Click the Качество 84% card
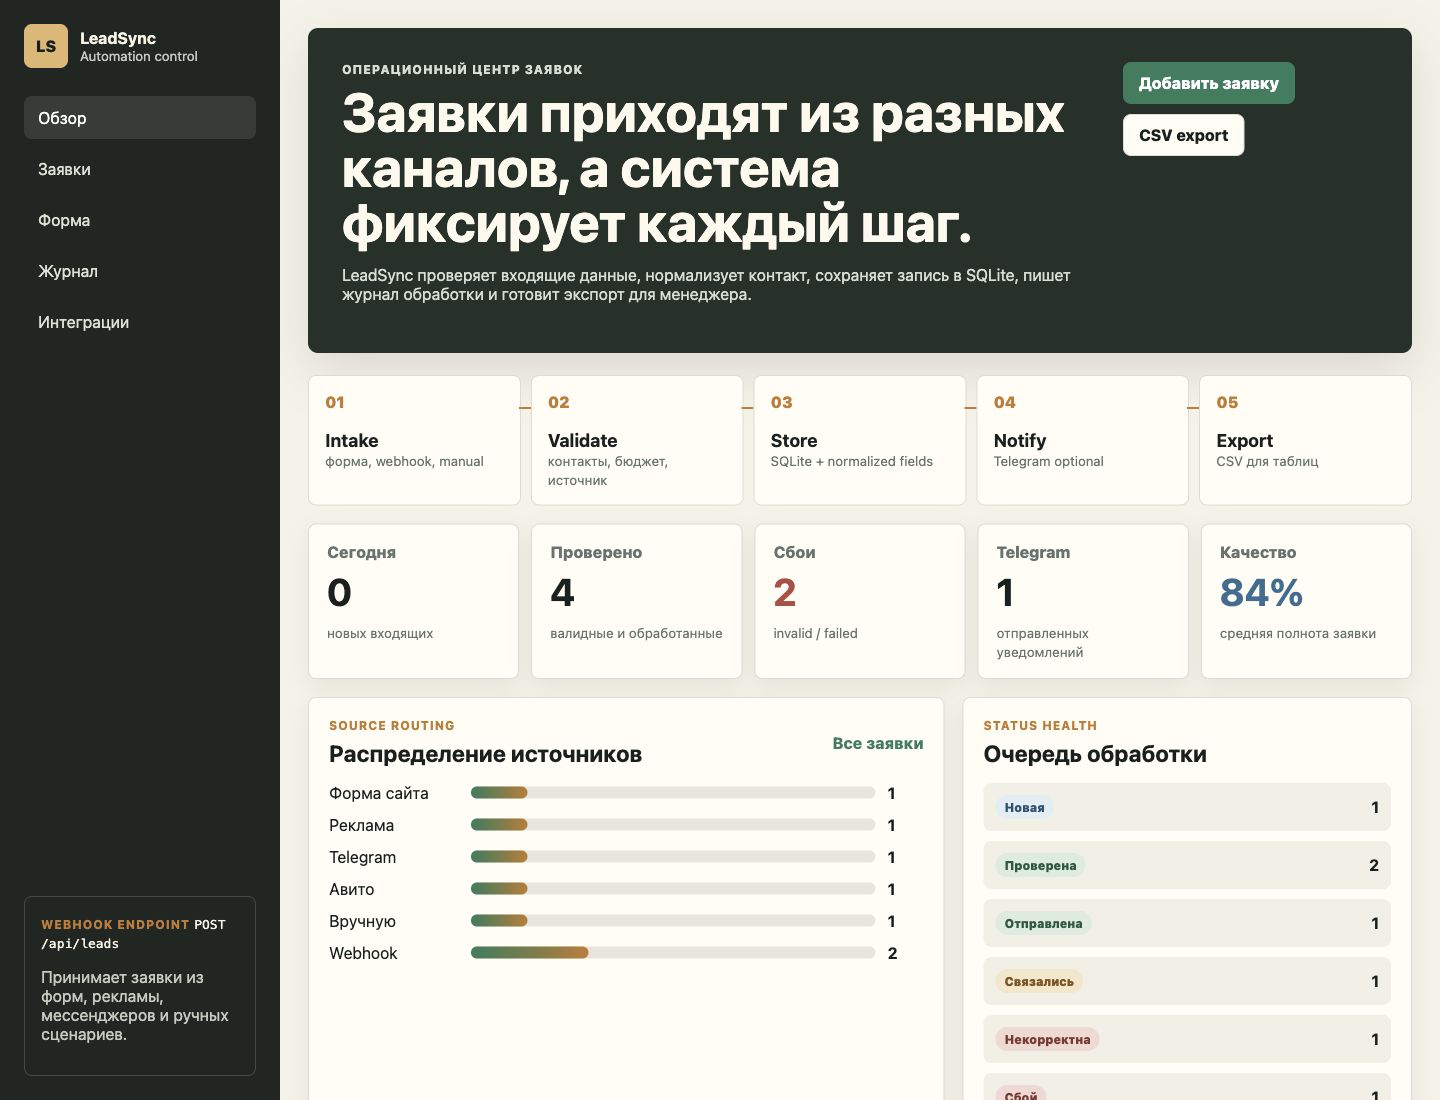Screen dimensions: 1440x1100 click(1306, 601)
